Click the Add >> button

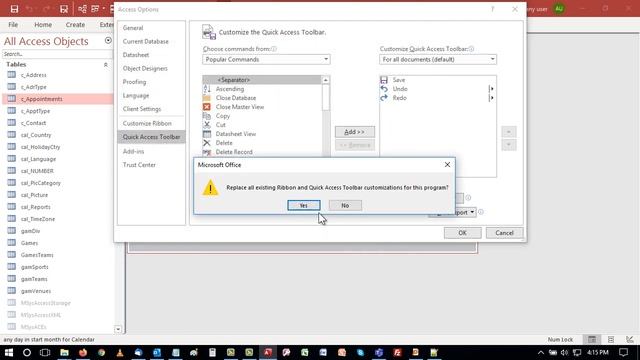(355, 132)
